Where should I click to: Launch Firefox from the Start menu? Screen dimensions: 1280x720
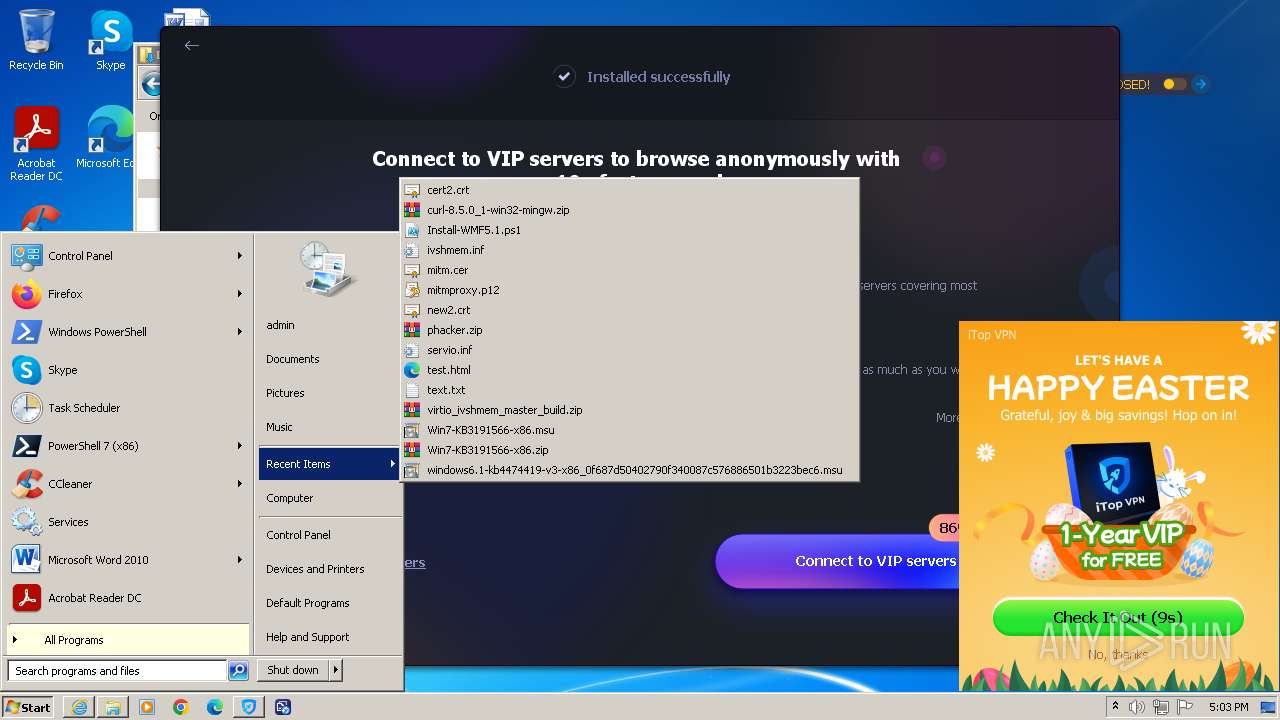127,294
